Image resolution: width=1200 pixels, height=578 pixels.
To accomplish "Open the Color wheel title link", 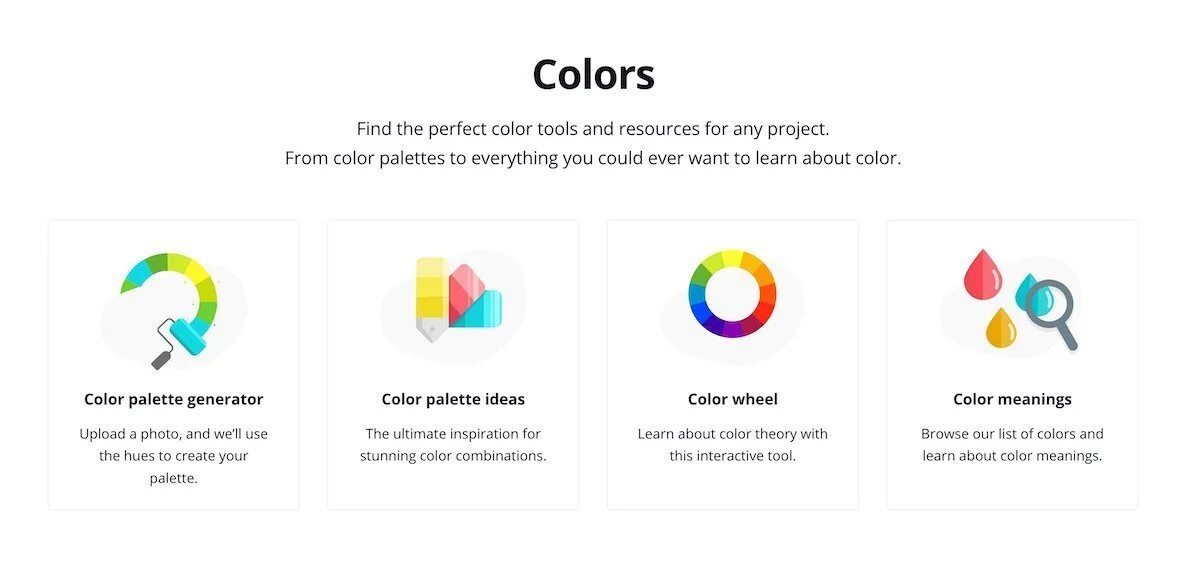I will tap(733, 399).
